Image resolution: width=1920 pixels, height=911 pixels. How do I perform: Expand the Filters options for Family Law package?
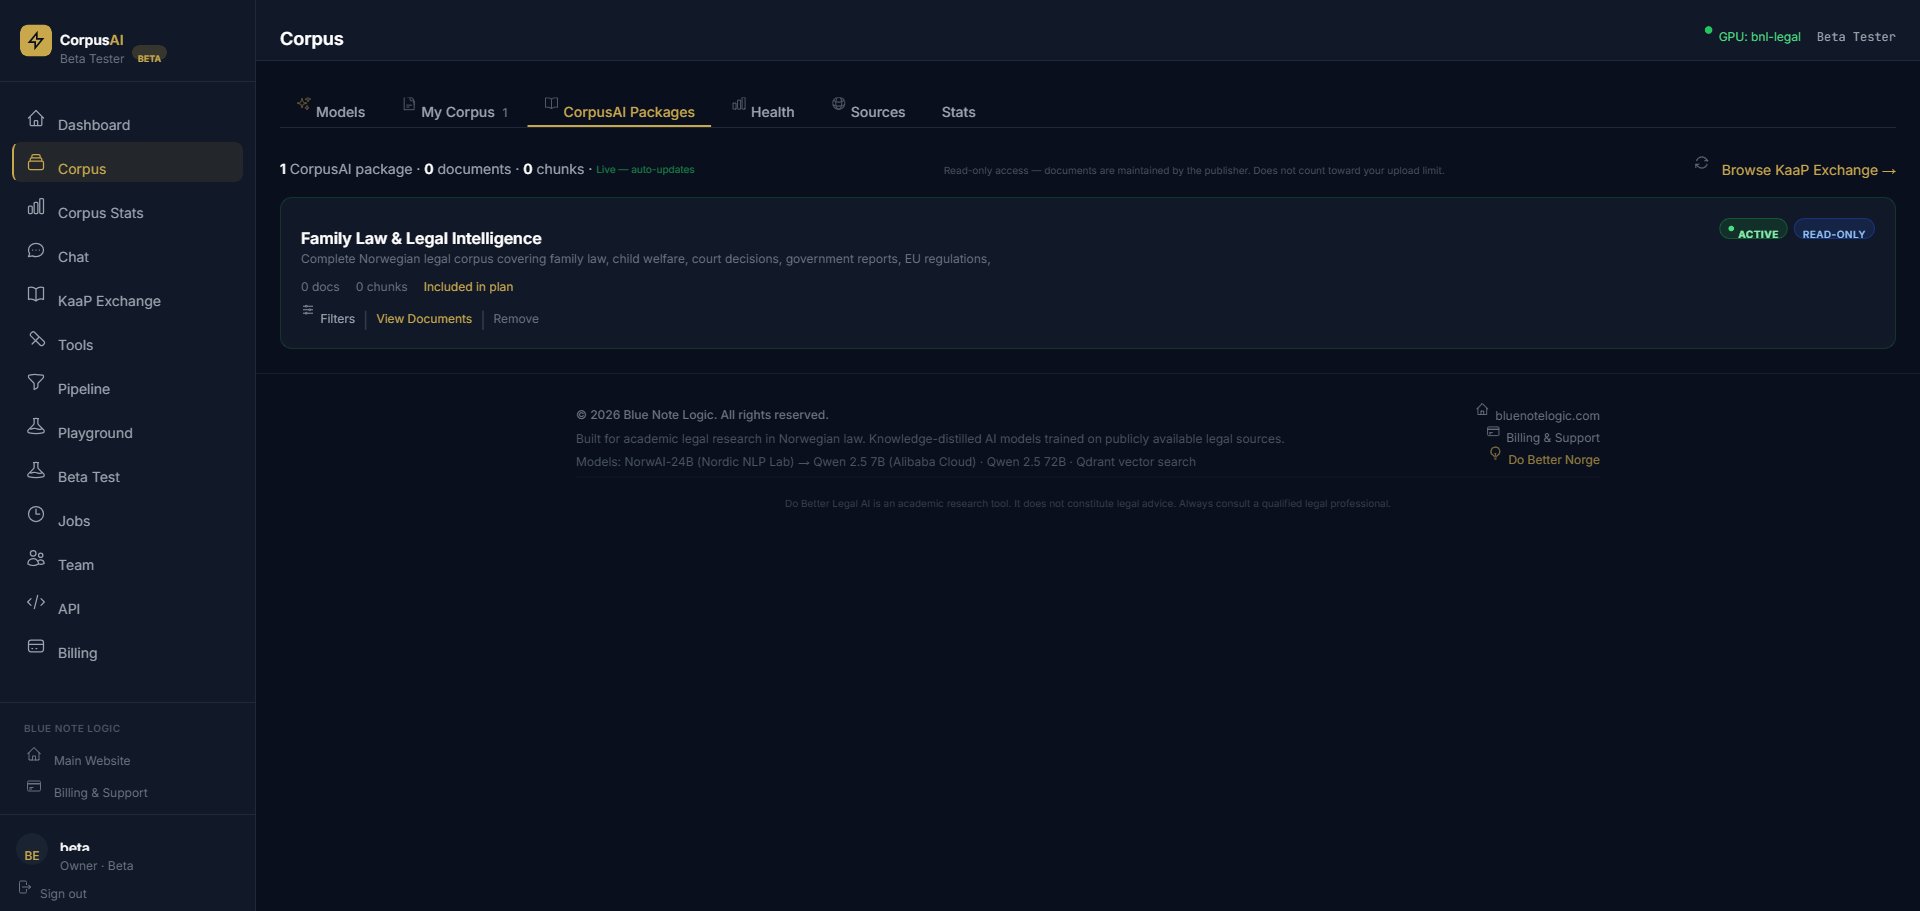pos(336,319)
